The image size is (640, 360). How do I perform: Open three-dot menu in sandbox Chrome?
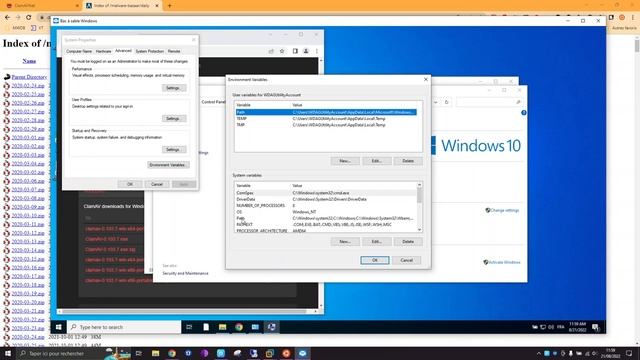pos(317,51)
